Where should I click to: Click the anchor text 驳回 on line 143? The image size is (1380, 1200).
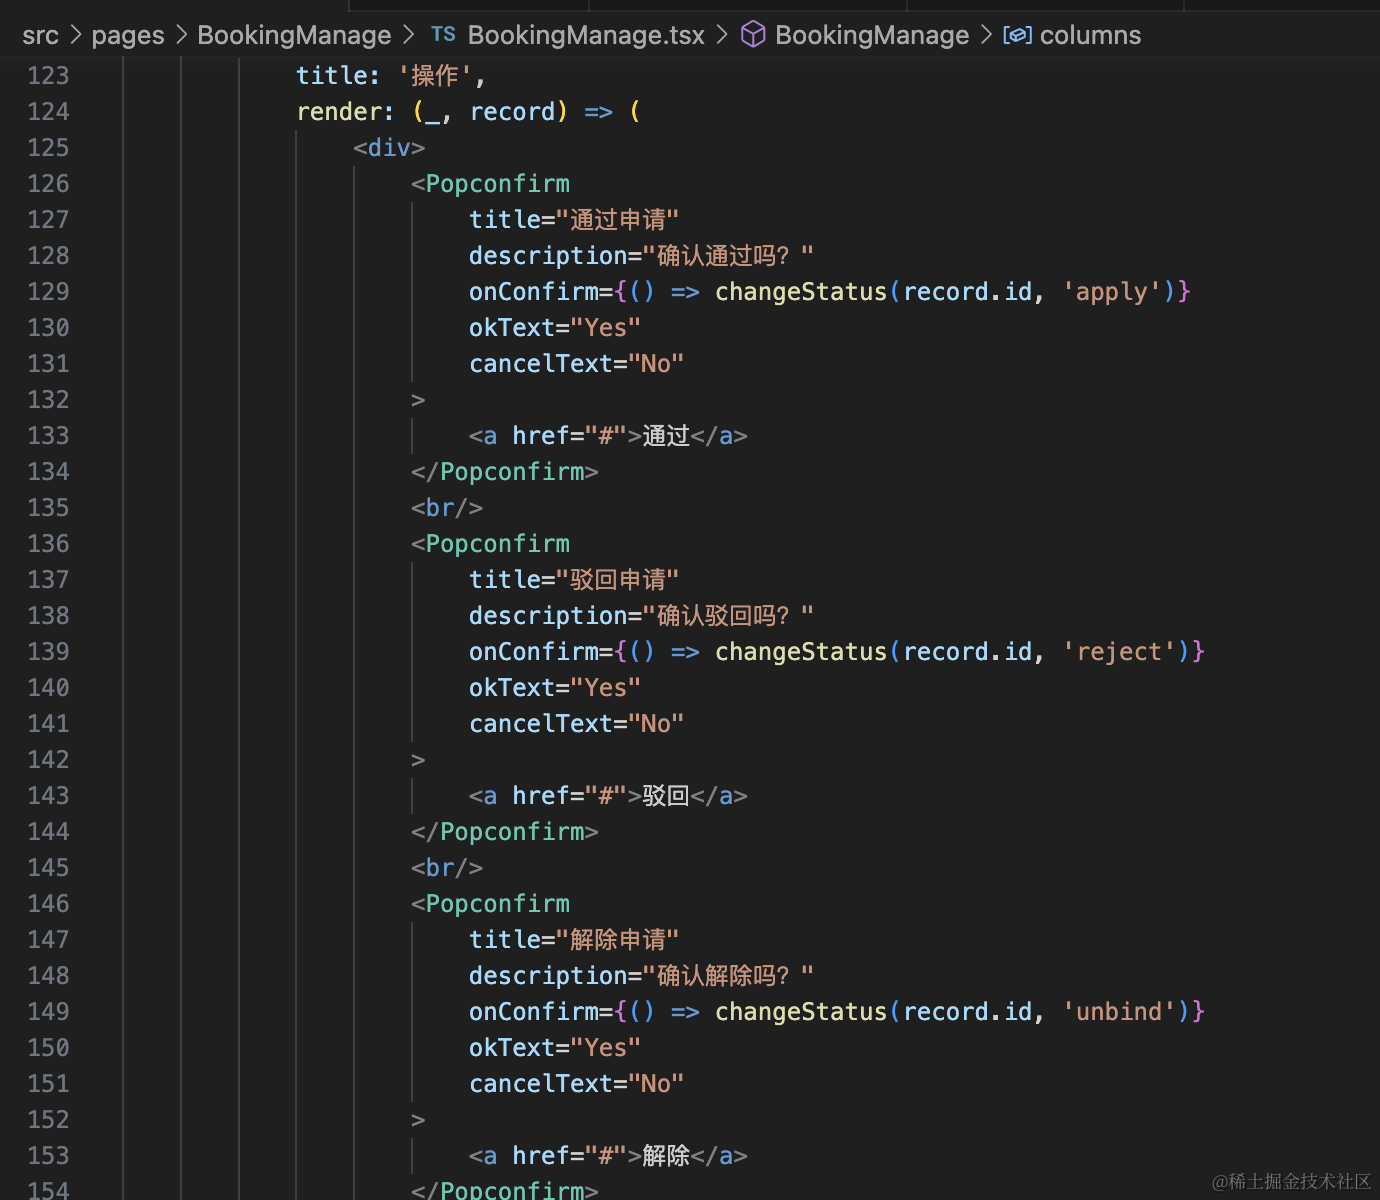[x=666, y=796]
